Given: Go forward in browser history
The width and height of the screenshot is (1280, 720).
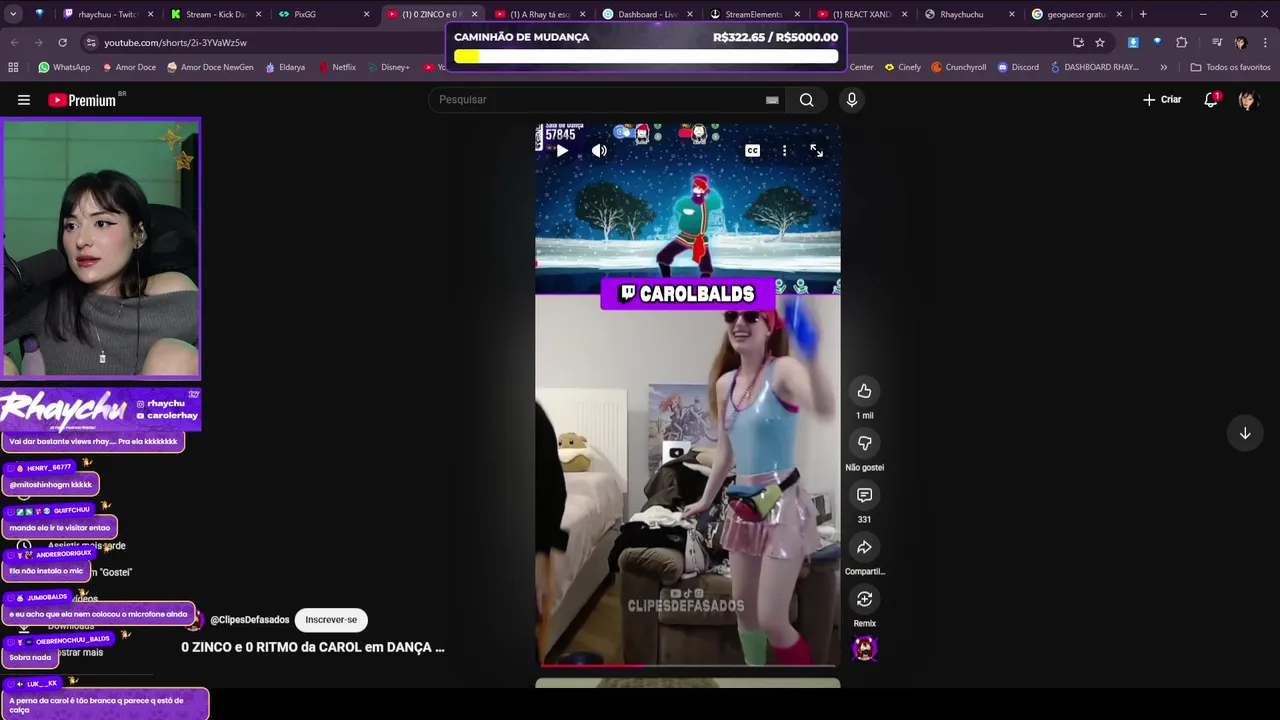Looking at the screenshot, I should coord(38,43).
